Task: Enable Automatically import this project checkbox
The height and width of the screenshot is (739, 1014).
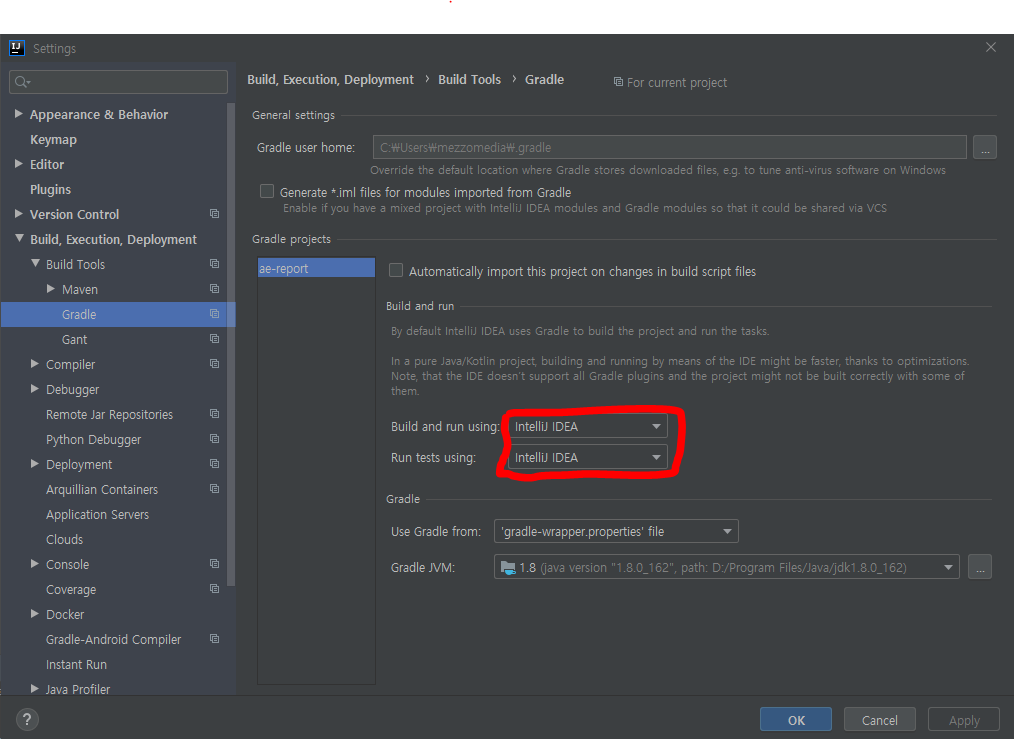Action: click(396, 270)
